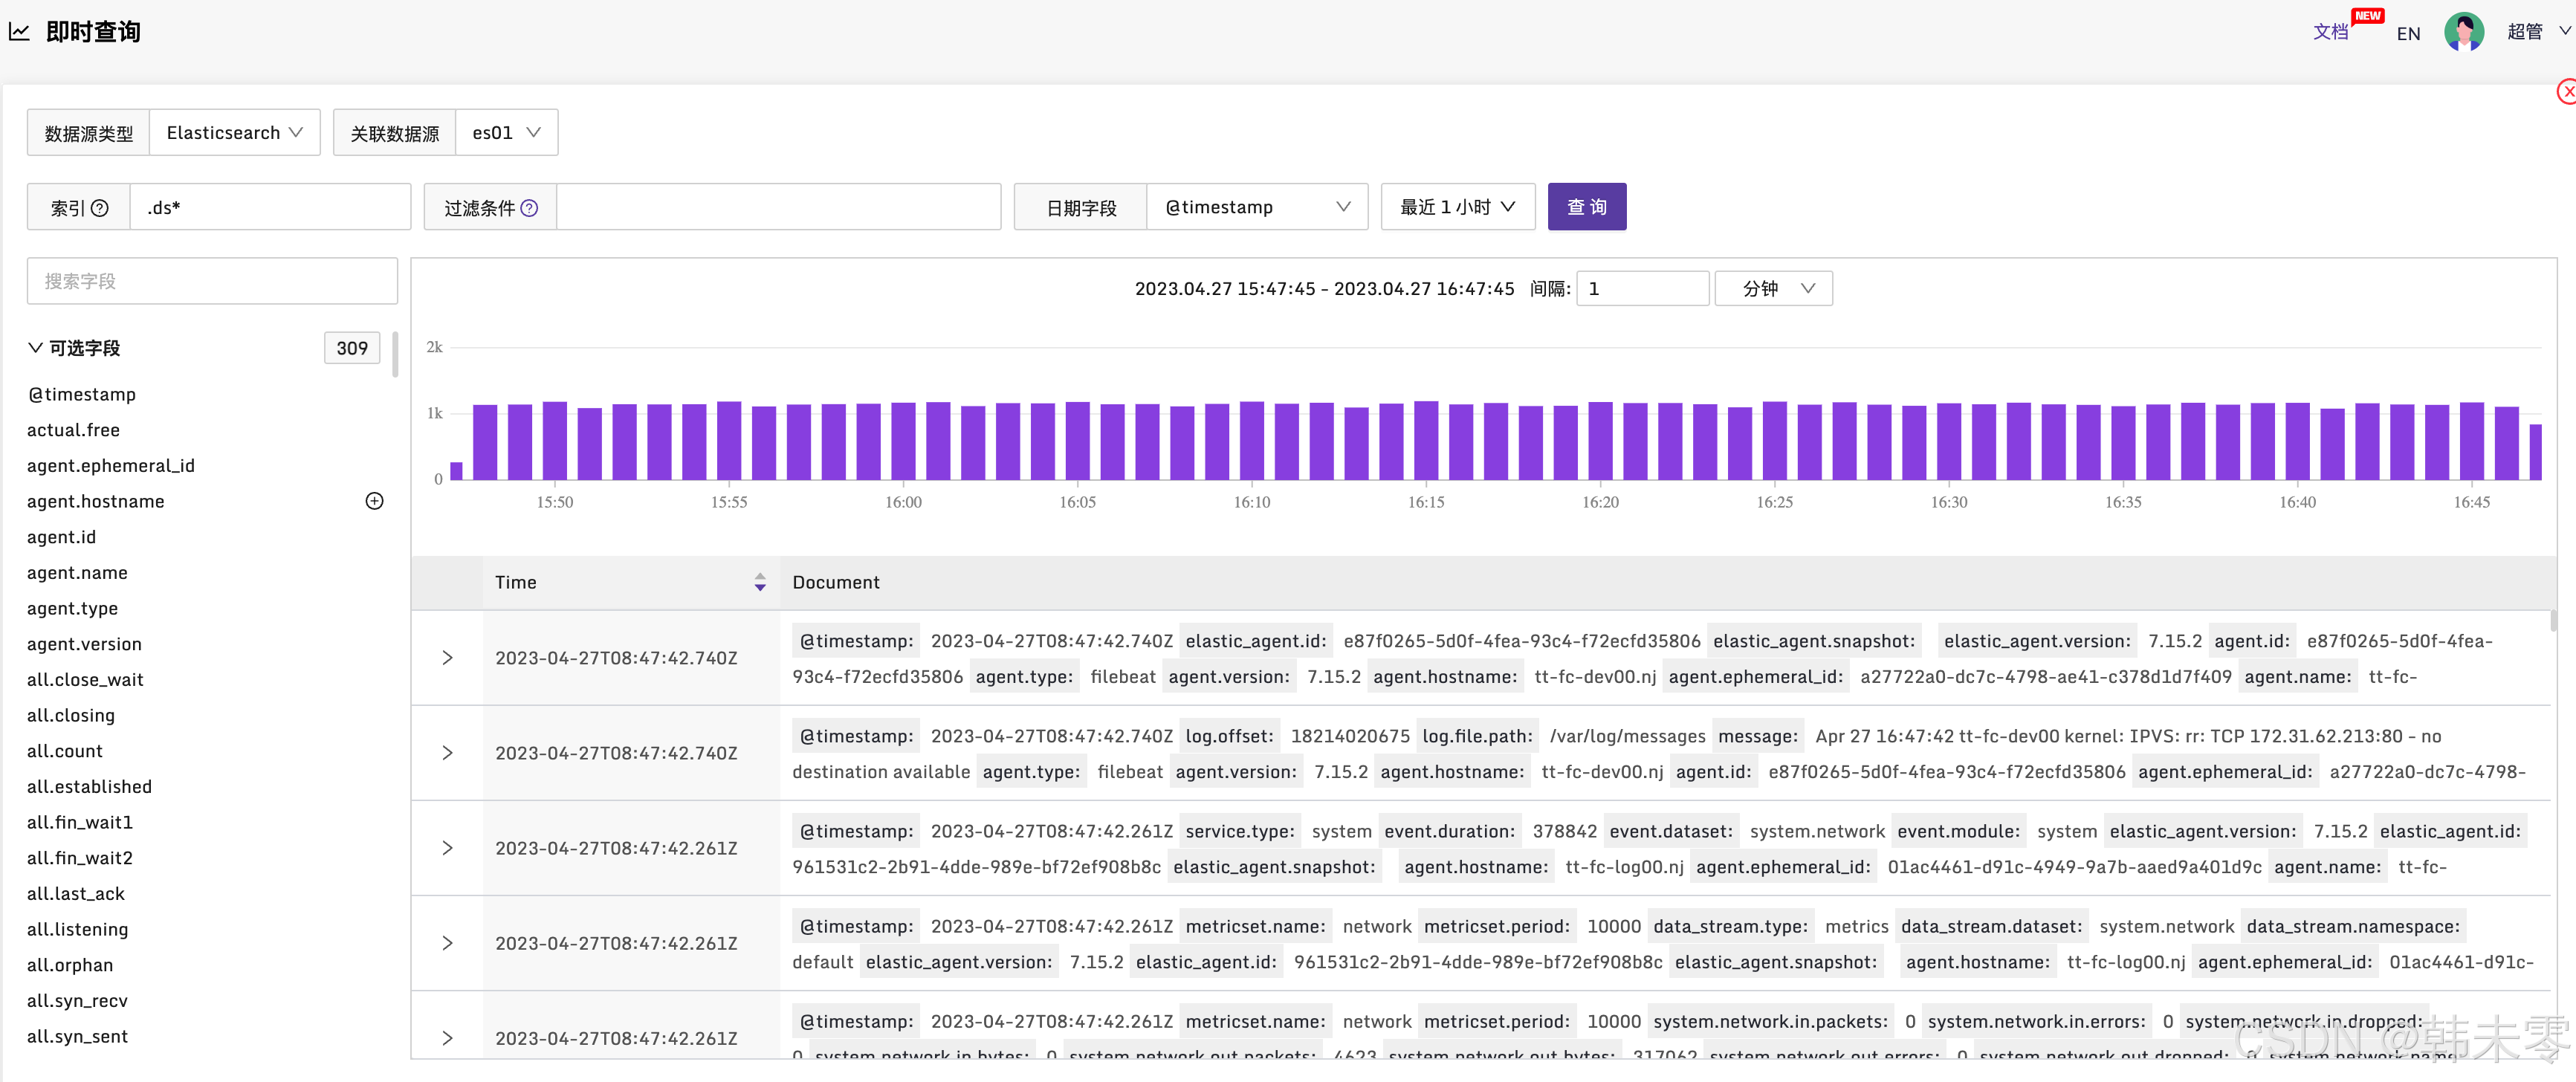Screen dimensions: 2576x1082
Task: Expand the third result row at 08:47:42.261Z
Action: tap(447, 848)
